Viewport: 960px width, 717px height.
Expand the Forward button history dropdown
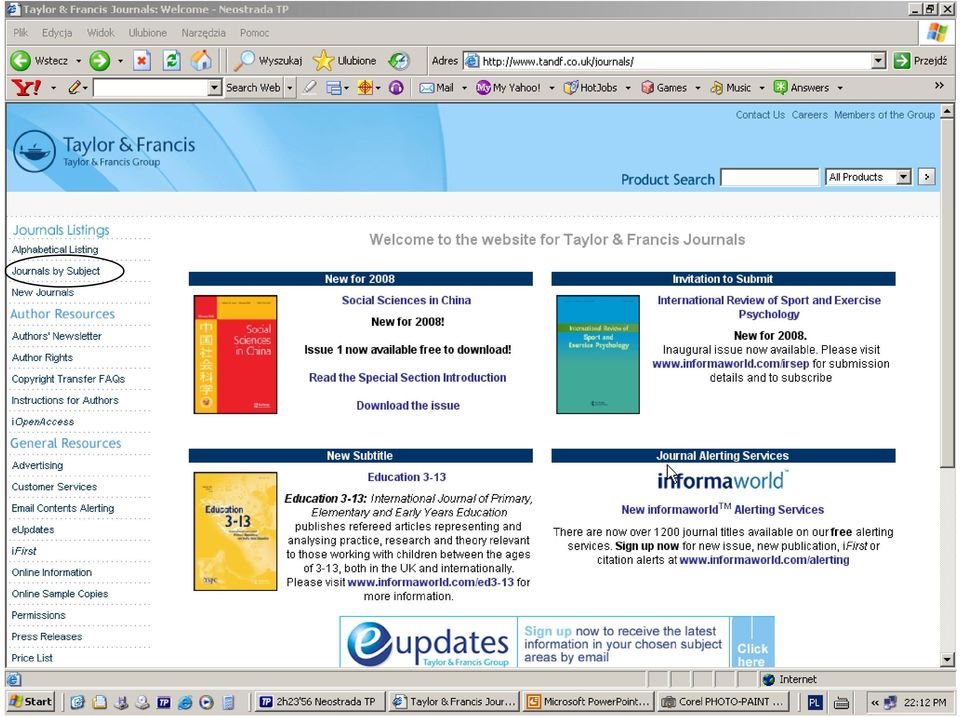[120, 61]
